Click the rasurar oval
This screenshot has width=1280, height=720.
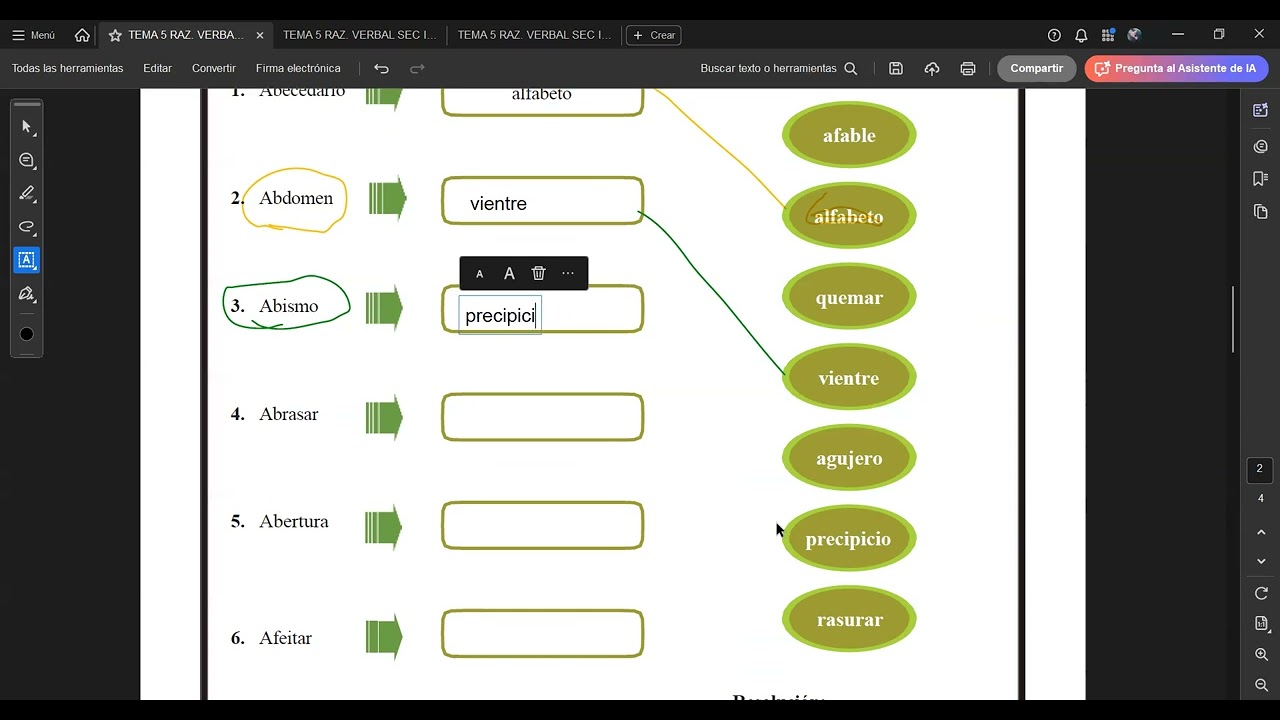[x=849, y=619]
